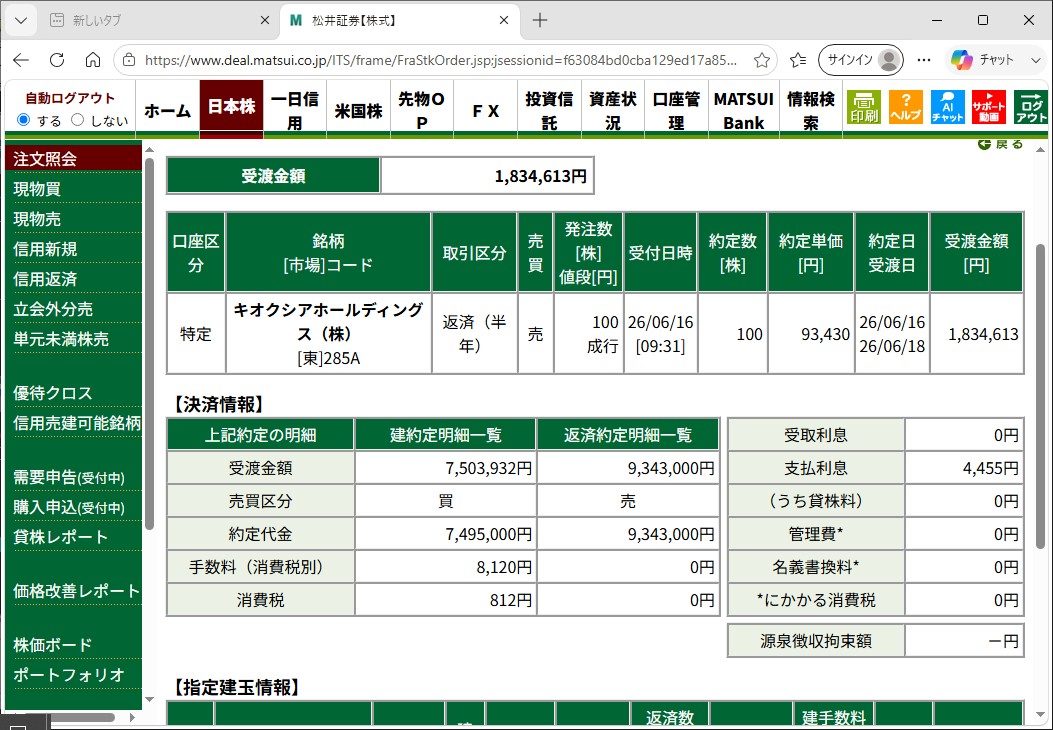Open a new browser tab plus icon
1053x730 pixels.
click(x=540, y=21)
